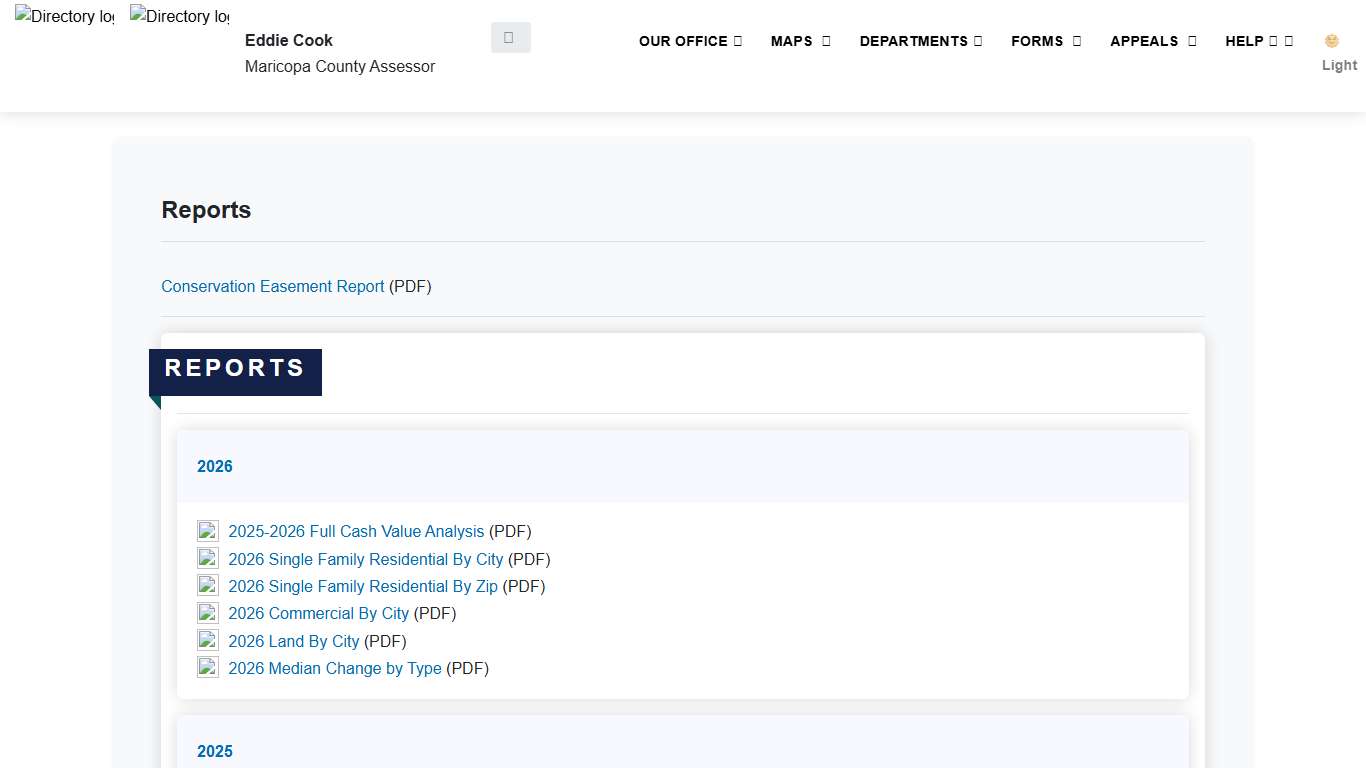
Task: Click the first Directory logo image
Action: [x=64, y=17]
